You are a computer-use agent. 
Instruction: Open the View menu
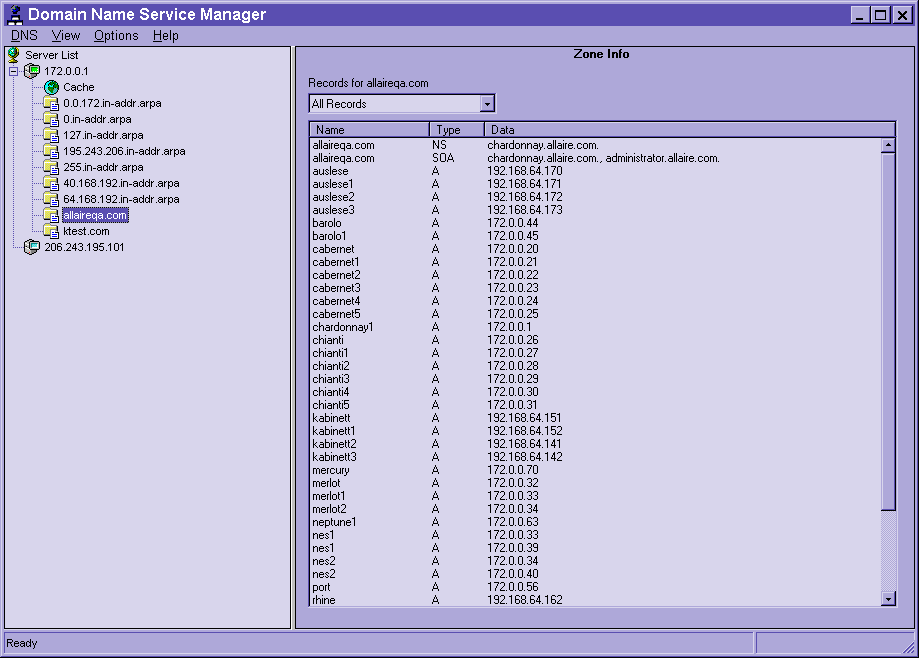click(66, 35)
